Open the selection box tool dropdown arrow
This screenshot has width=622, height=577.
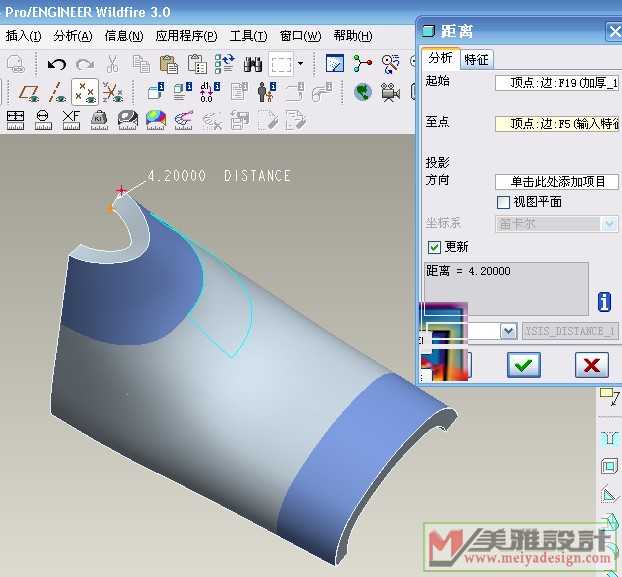tap(300, 63)
